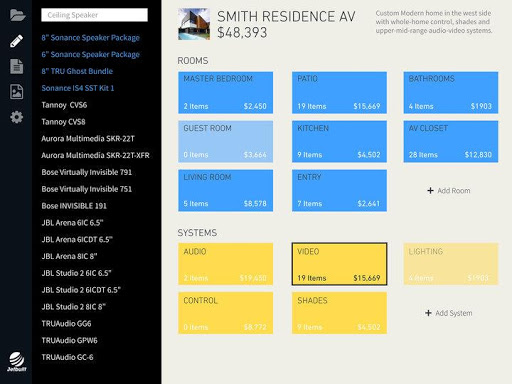Open the Patio room tile
512x384 pixels.
pyautogui.click(x=339, y=93)
